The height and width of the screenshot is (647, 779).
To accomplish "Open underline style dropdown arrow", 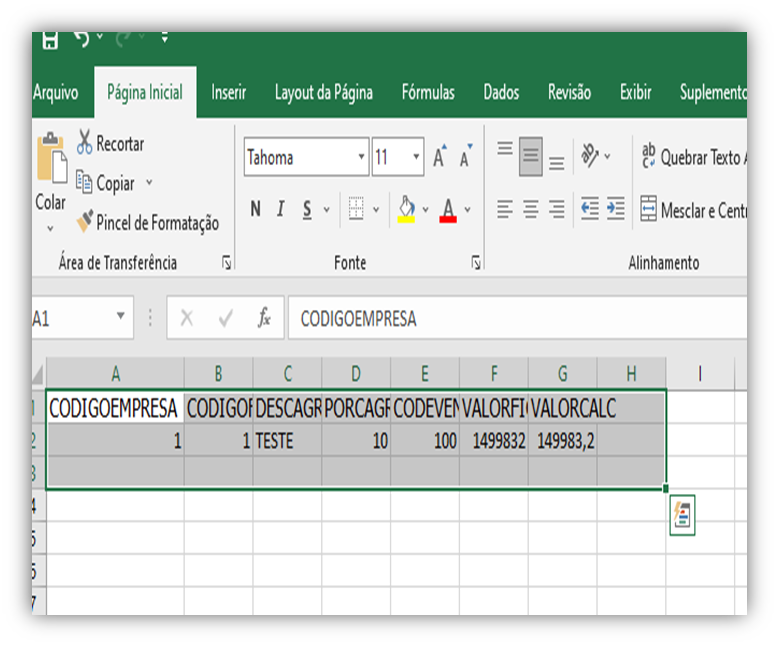I will 326,210.
